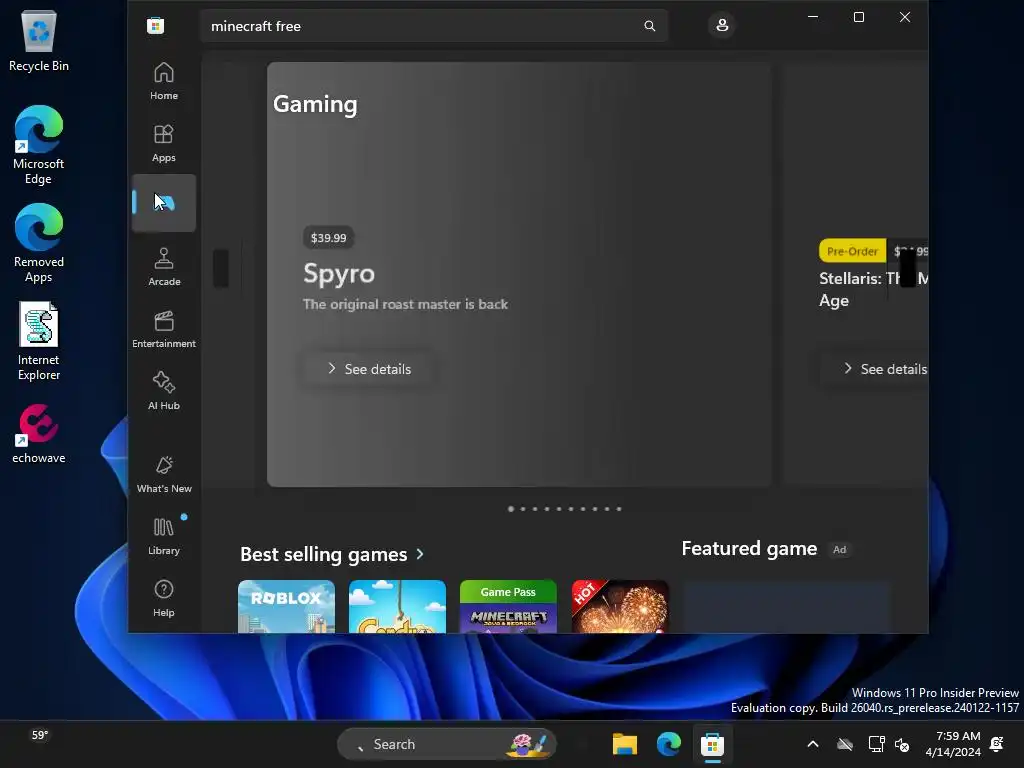Open Recycle Bin on the desktop
This screenshot has width=1024, height=768.
pos(39,42)
